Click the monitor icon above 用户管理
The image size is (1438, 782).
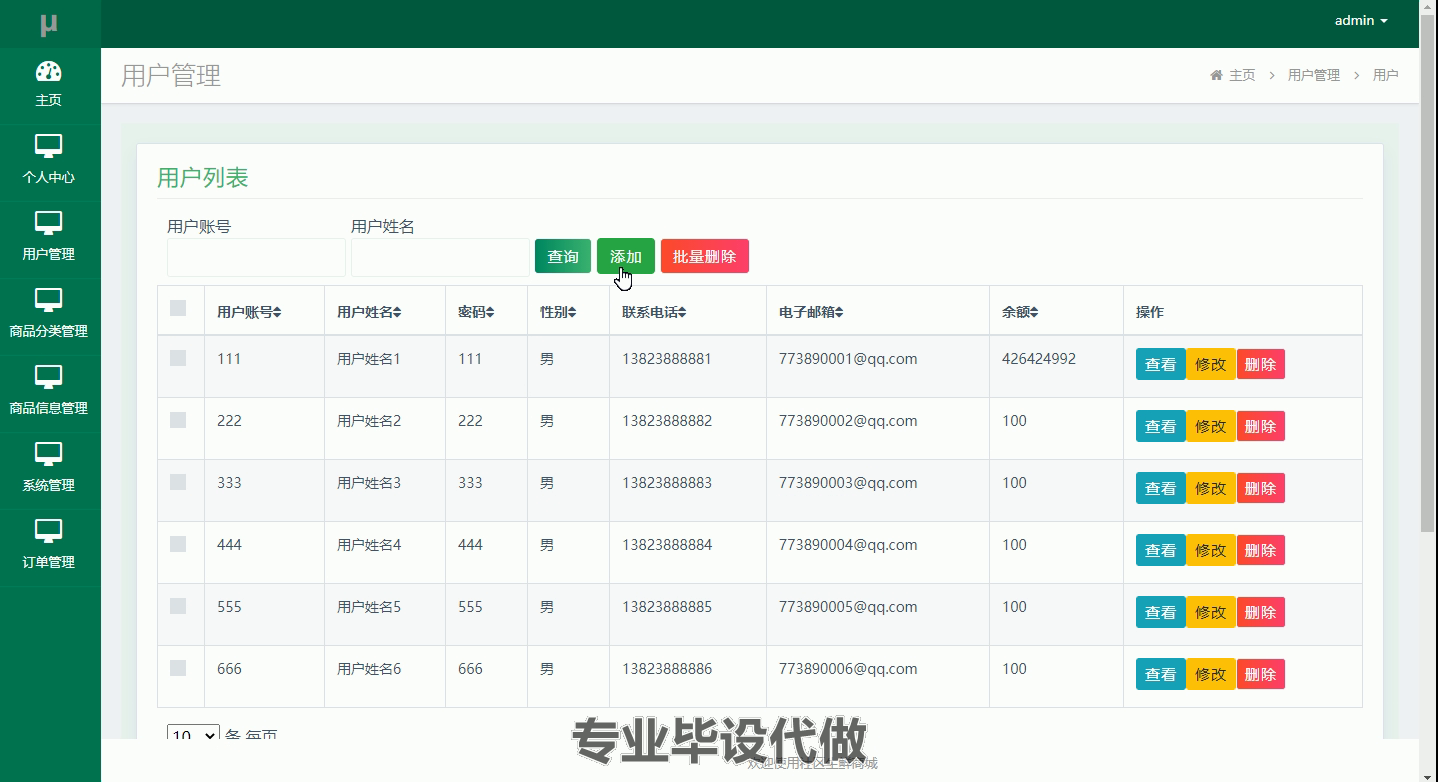point(48,223)
